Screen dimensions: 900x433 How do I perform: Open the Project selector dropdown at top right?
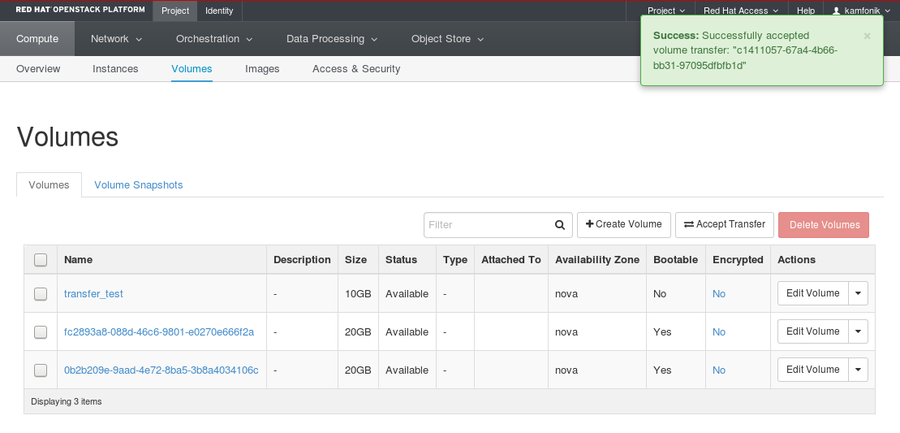[666, 10]
